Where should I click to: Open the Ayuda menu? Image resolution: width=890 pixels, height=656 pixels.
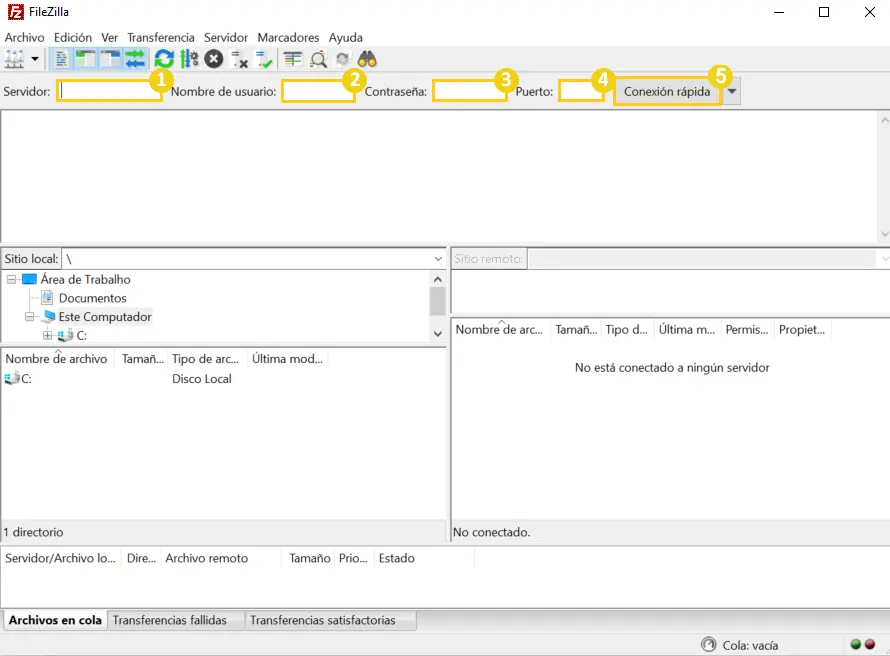click(x=346, y=37)
